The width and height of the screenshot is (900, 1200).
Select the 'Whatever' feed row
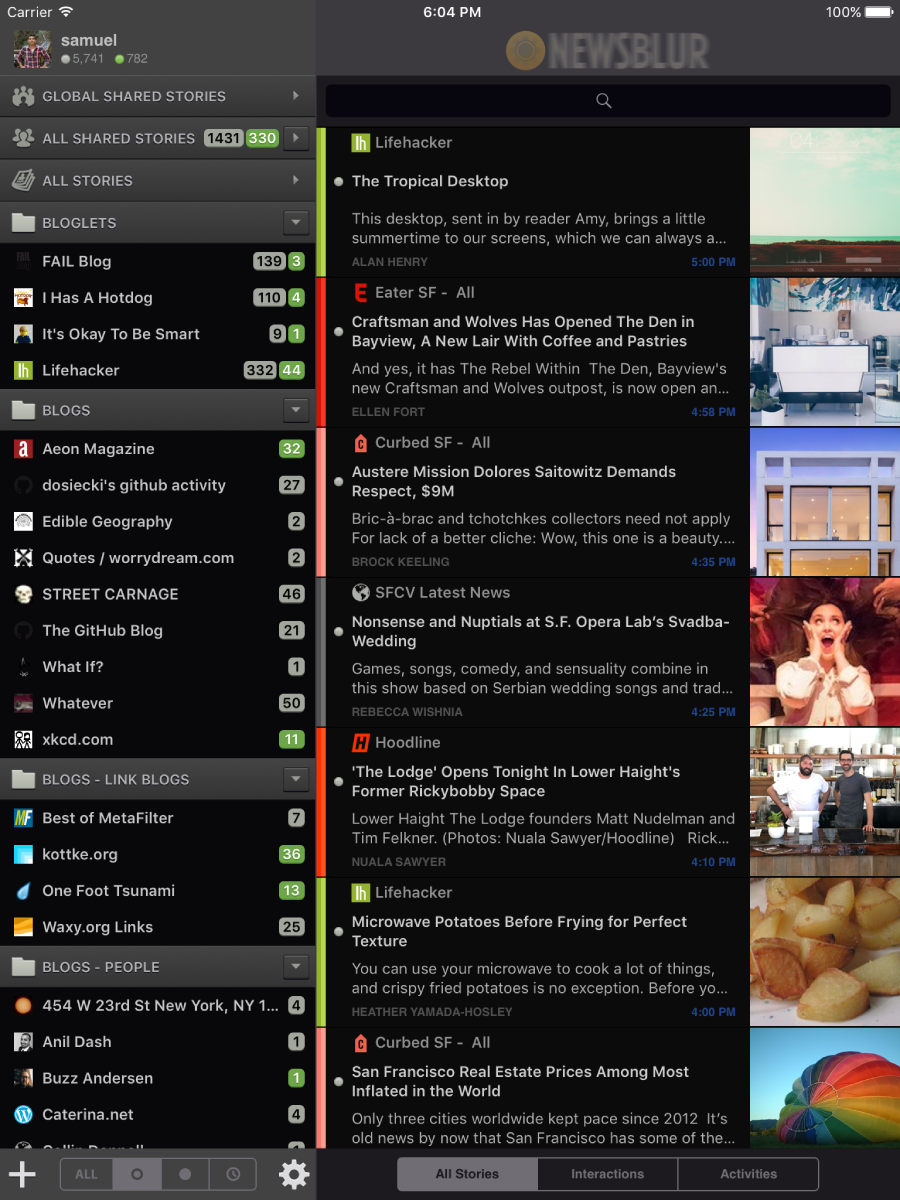[158, 703]
